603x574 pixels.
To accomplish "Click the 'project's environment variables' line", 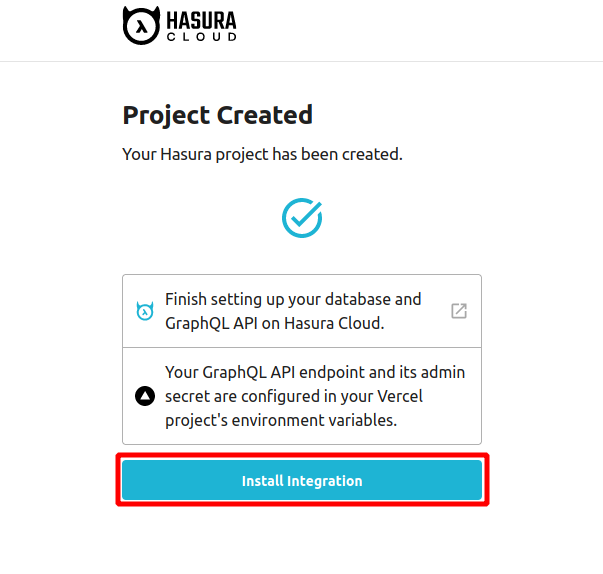I will (x=281, y=420).
